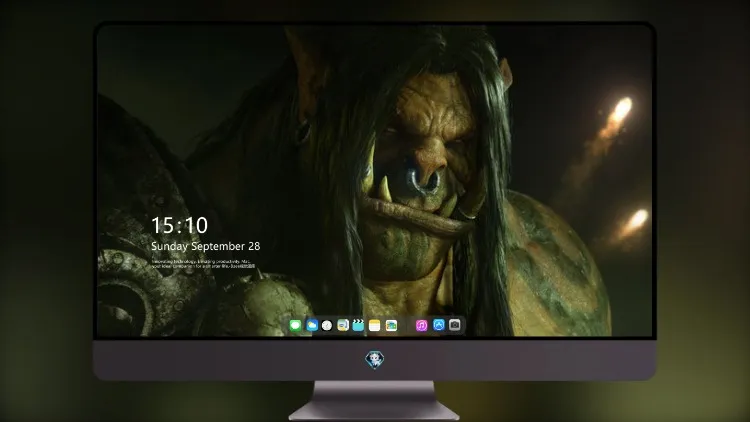Click the 15:10 clock widget
Viewport: 750px width, 422px height.
click(x=179, y=225)
